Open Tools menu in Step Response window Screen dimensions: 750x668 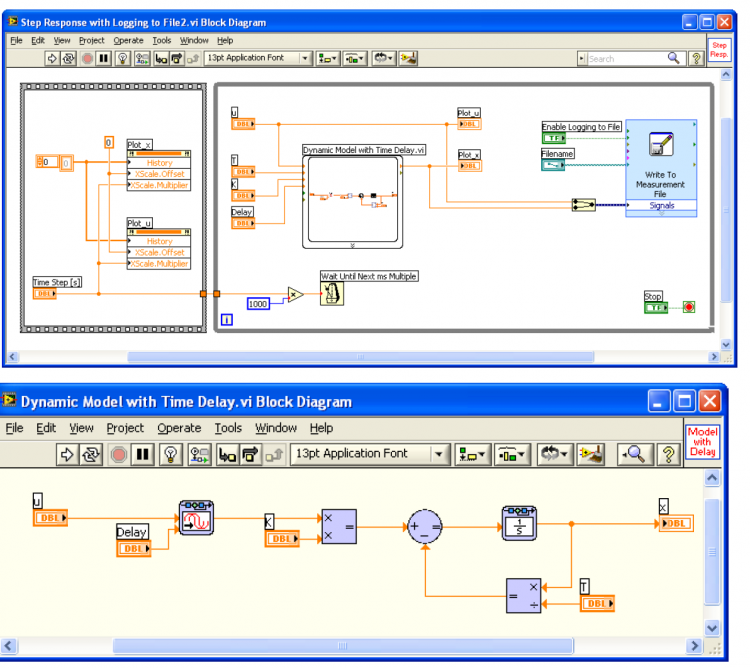pyautogui.click(x=162, y=40)
